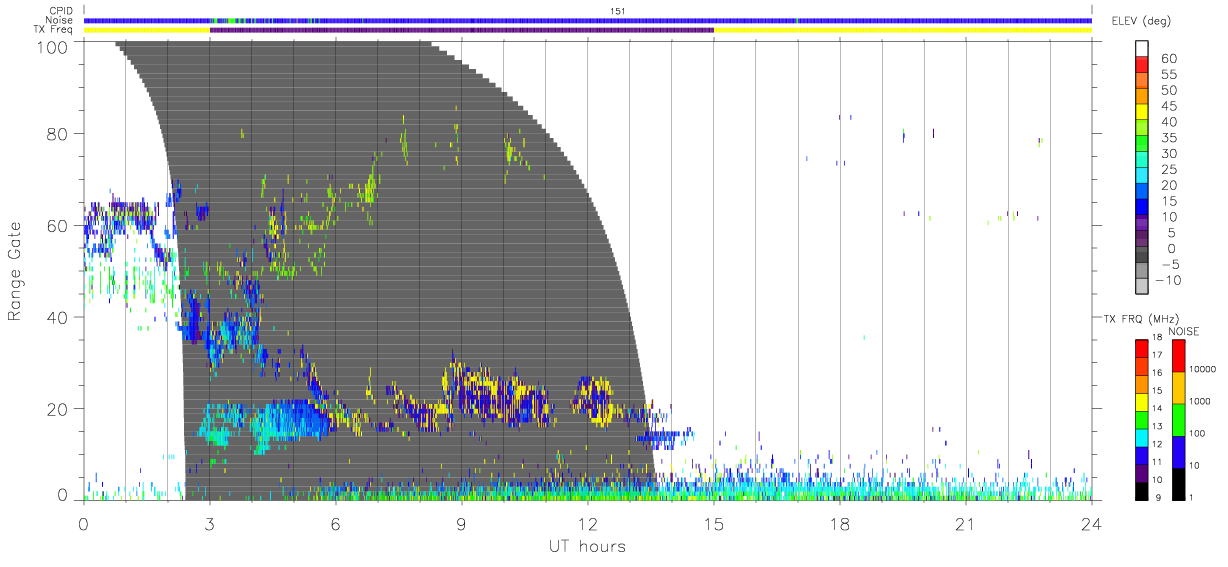
Task: Click the 0 tick on UT hours axis
Action: click(x=84, y=526)
